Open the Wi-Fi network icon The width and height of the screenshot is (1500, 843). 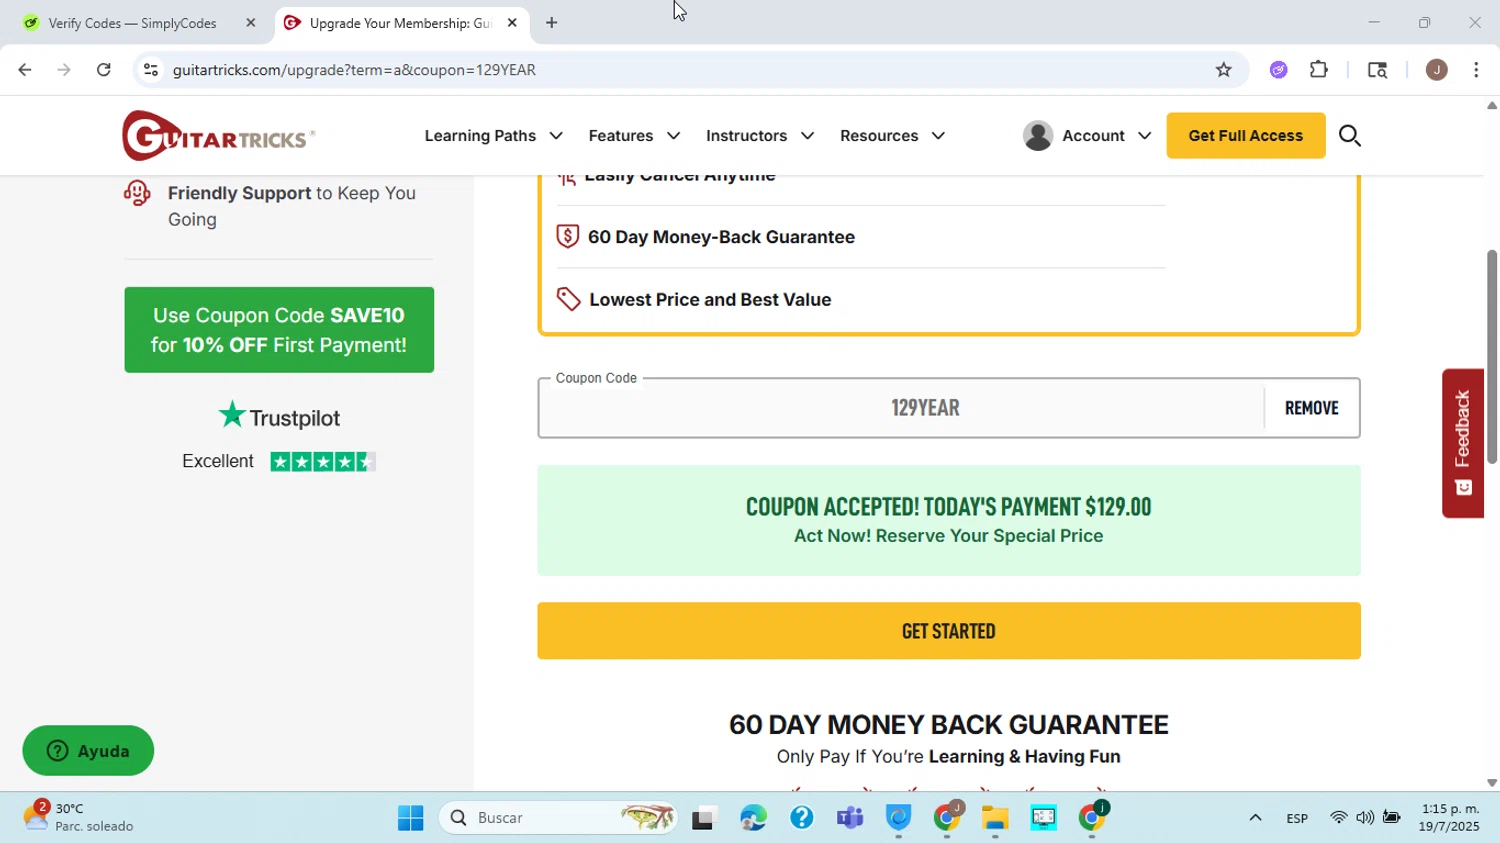point(1338,818)
